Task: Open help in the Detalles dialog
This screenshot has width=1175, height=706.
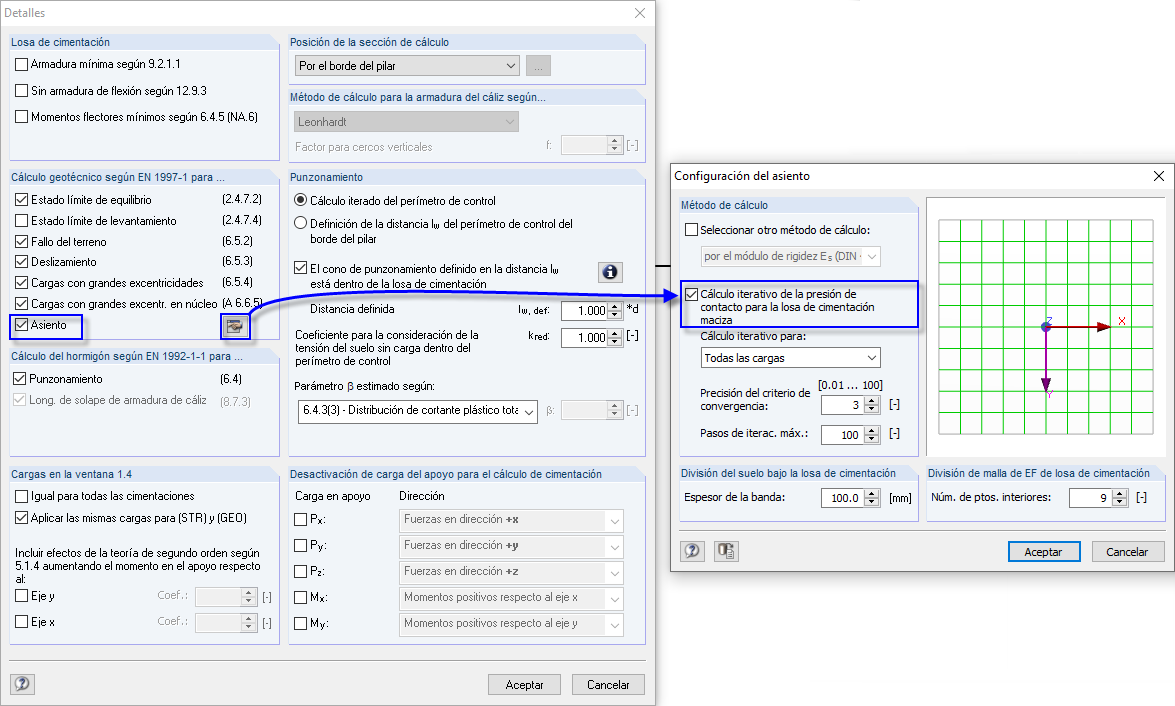Action: [x=22, y=684]
